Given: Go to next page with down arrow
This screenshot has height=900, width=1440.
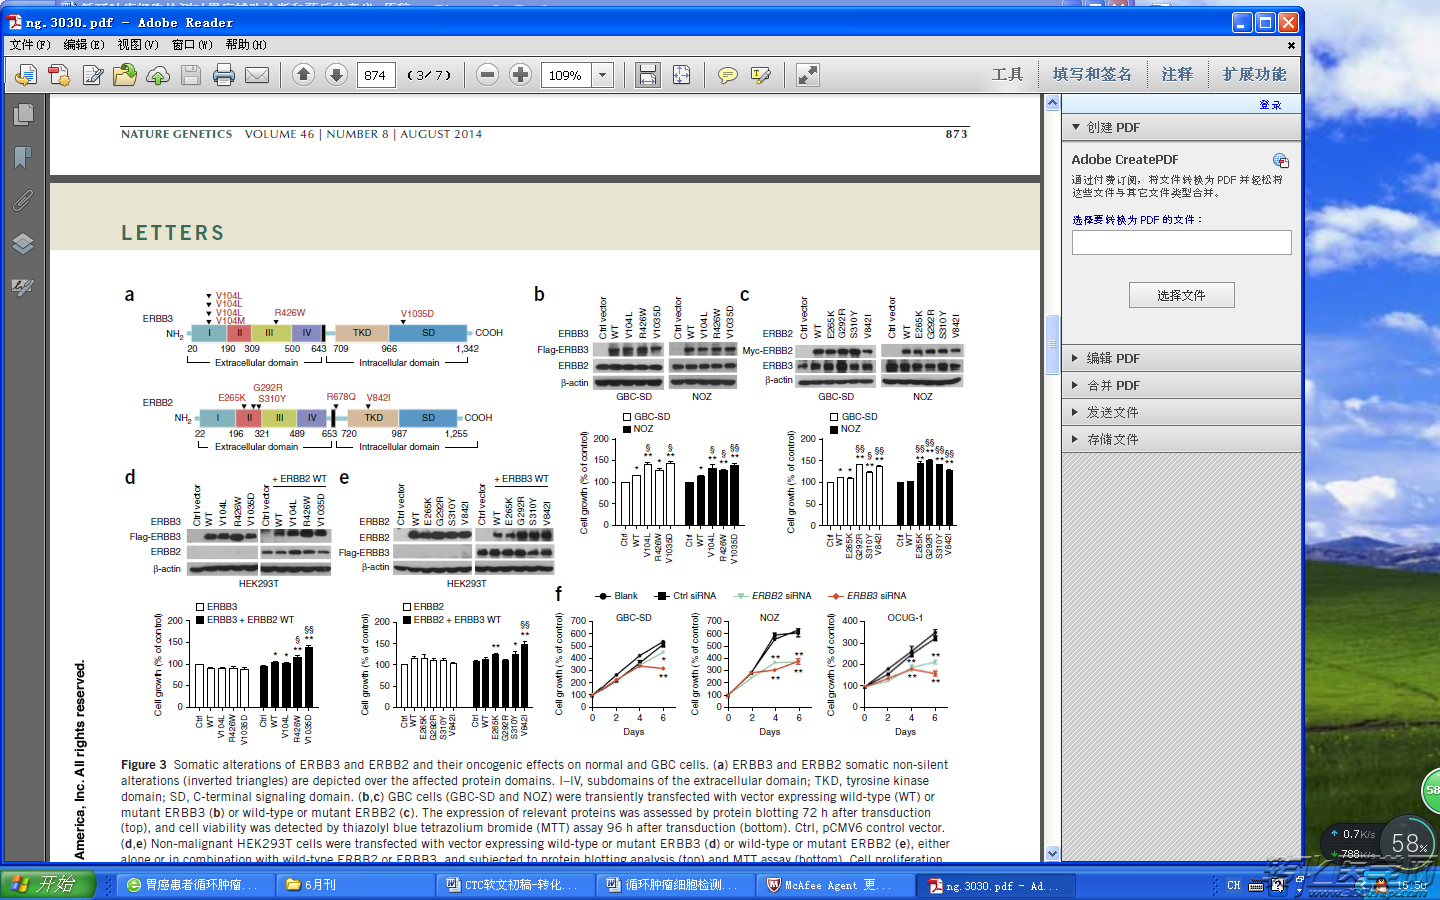Looking at the screenshot, I should [x=337, y=75].
